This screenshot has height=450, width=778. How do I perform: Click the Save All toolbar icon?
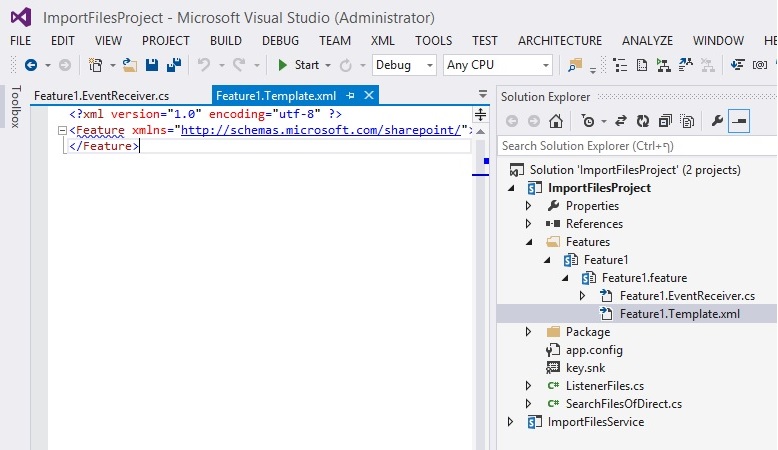tap(174, 65)
